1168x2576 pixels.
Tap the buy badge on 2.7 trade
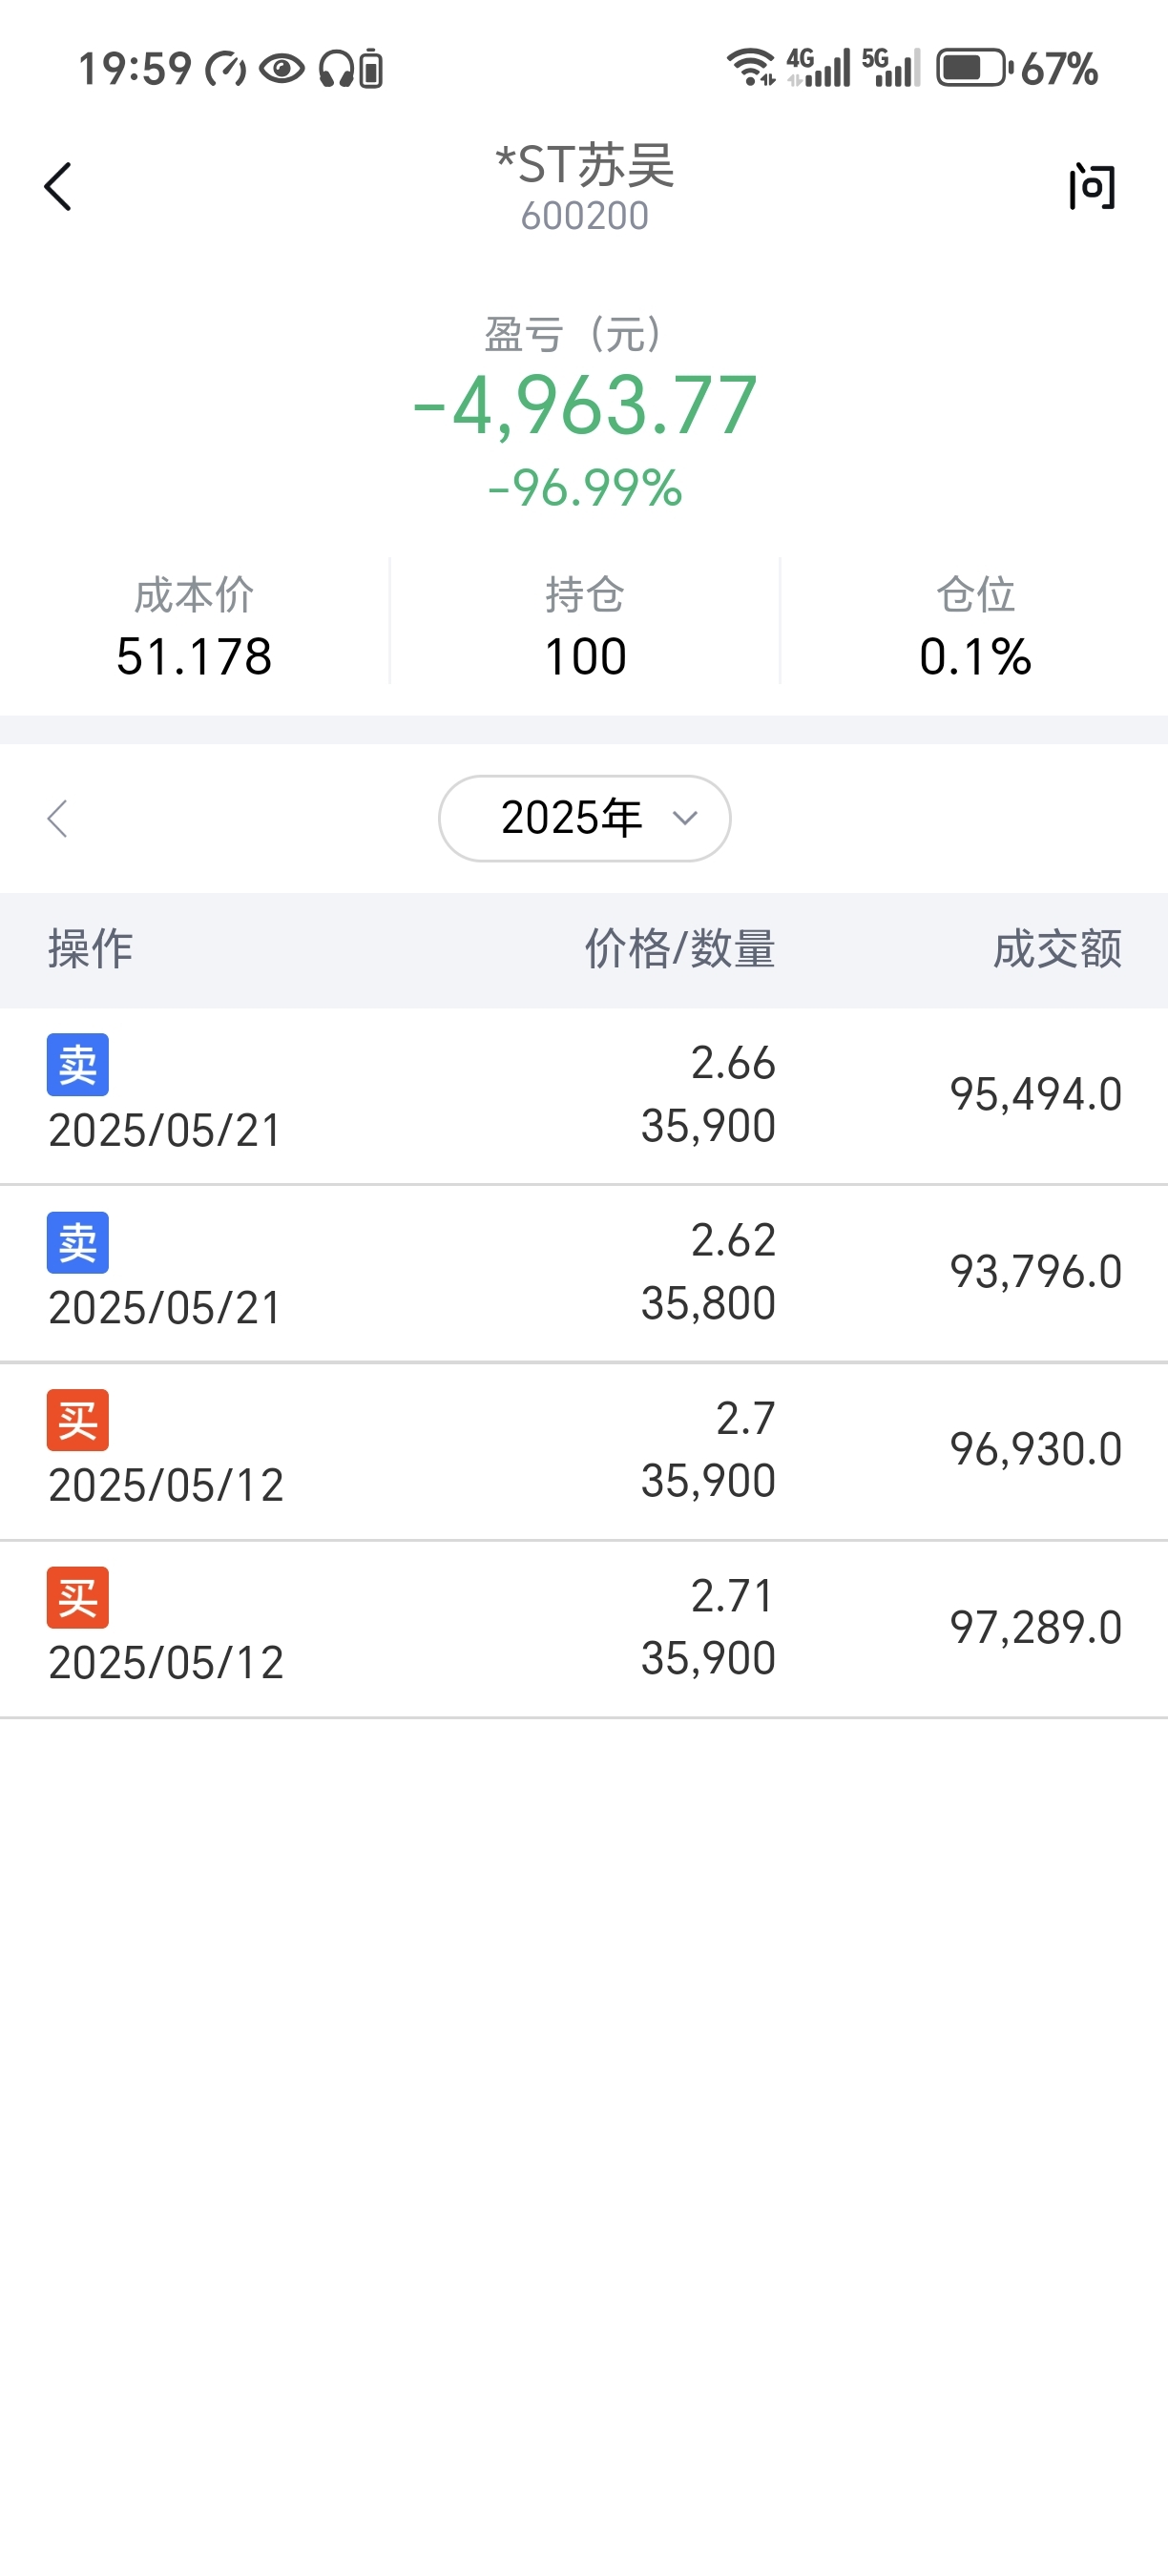[x=78, y=1420]
